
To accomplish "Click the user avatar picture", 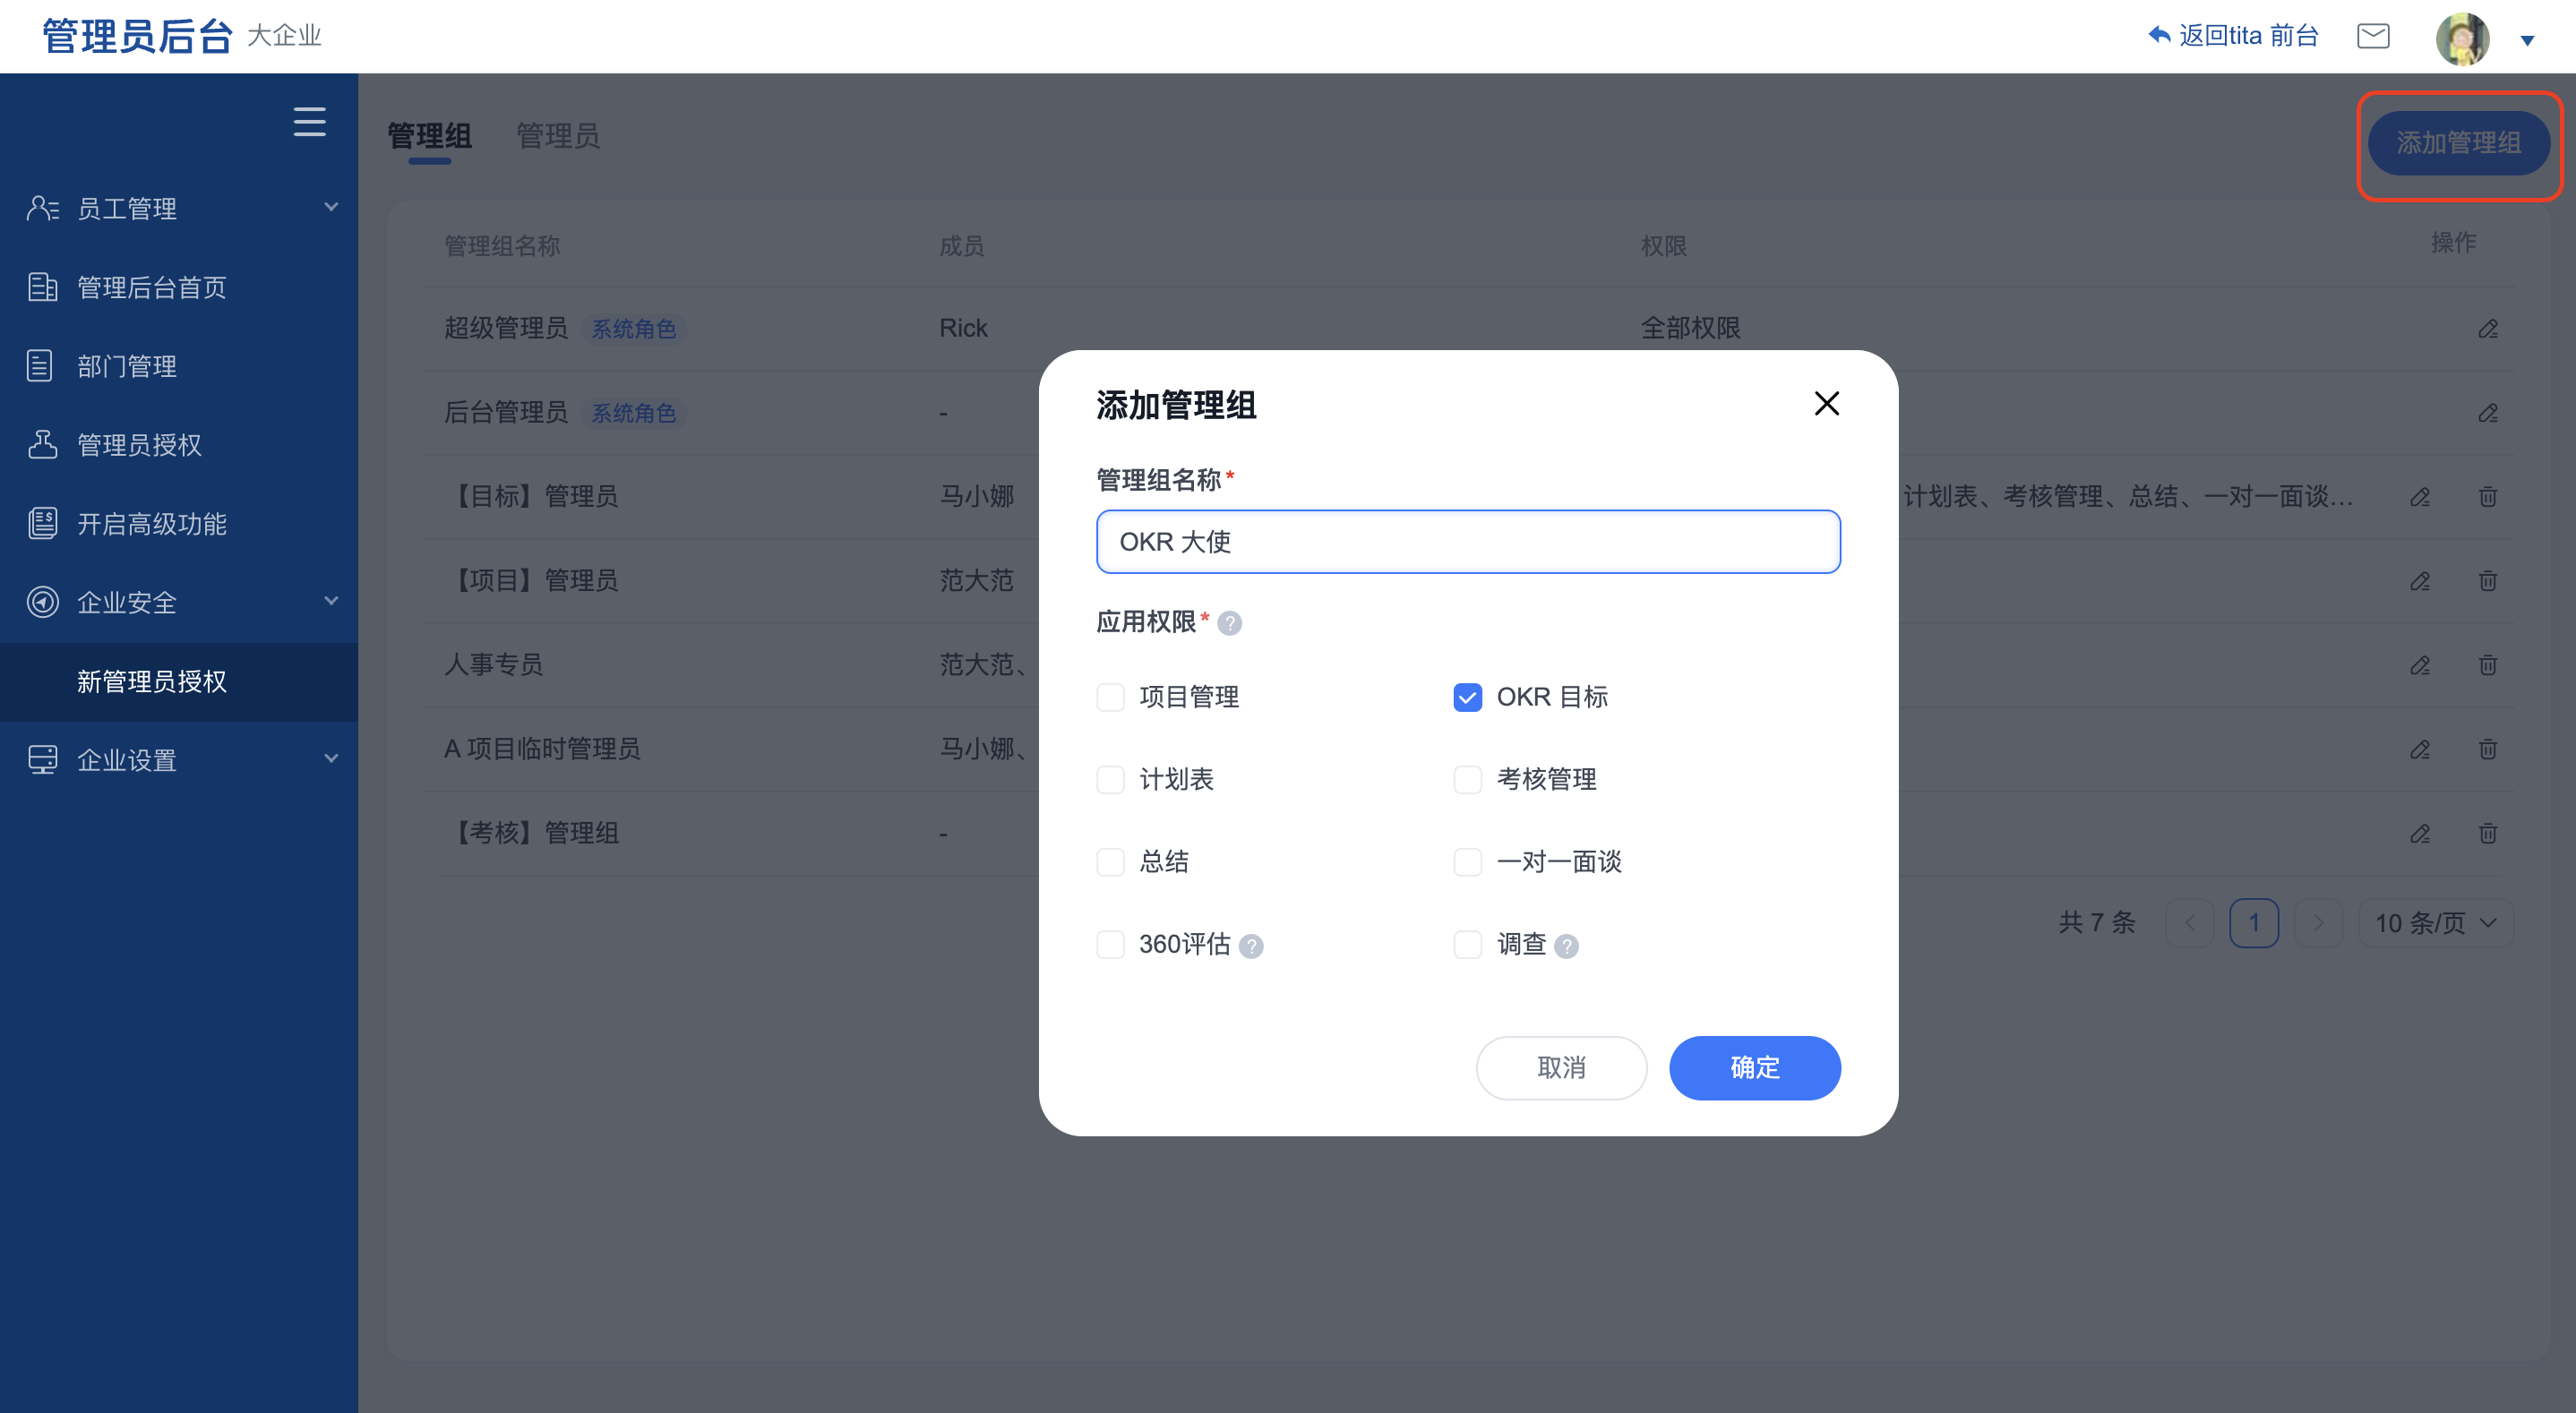I will tap(2463, 38).
